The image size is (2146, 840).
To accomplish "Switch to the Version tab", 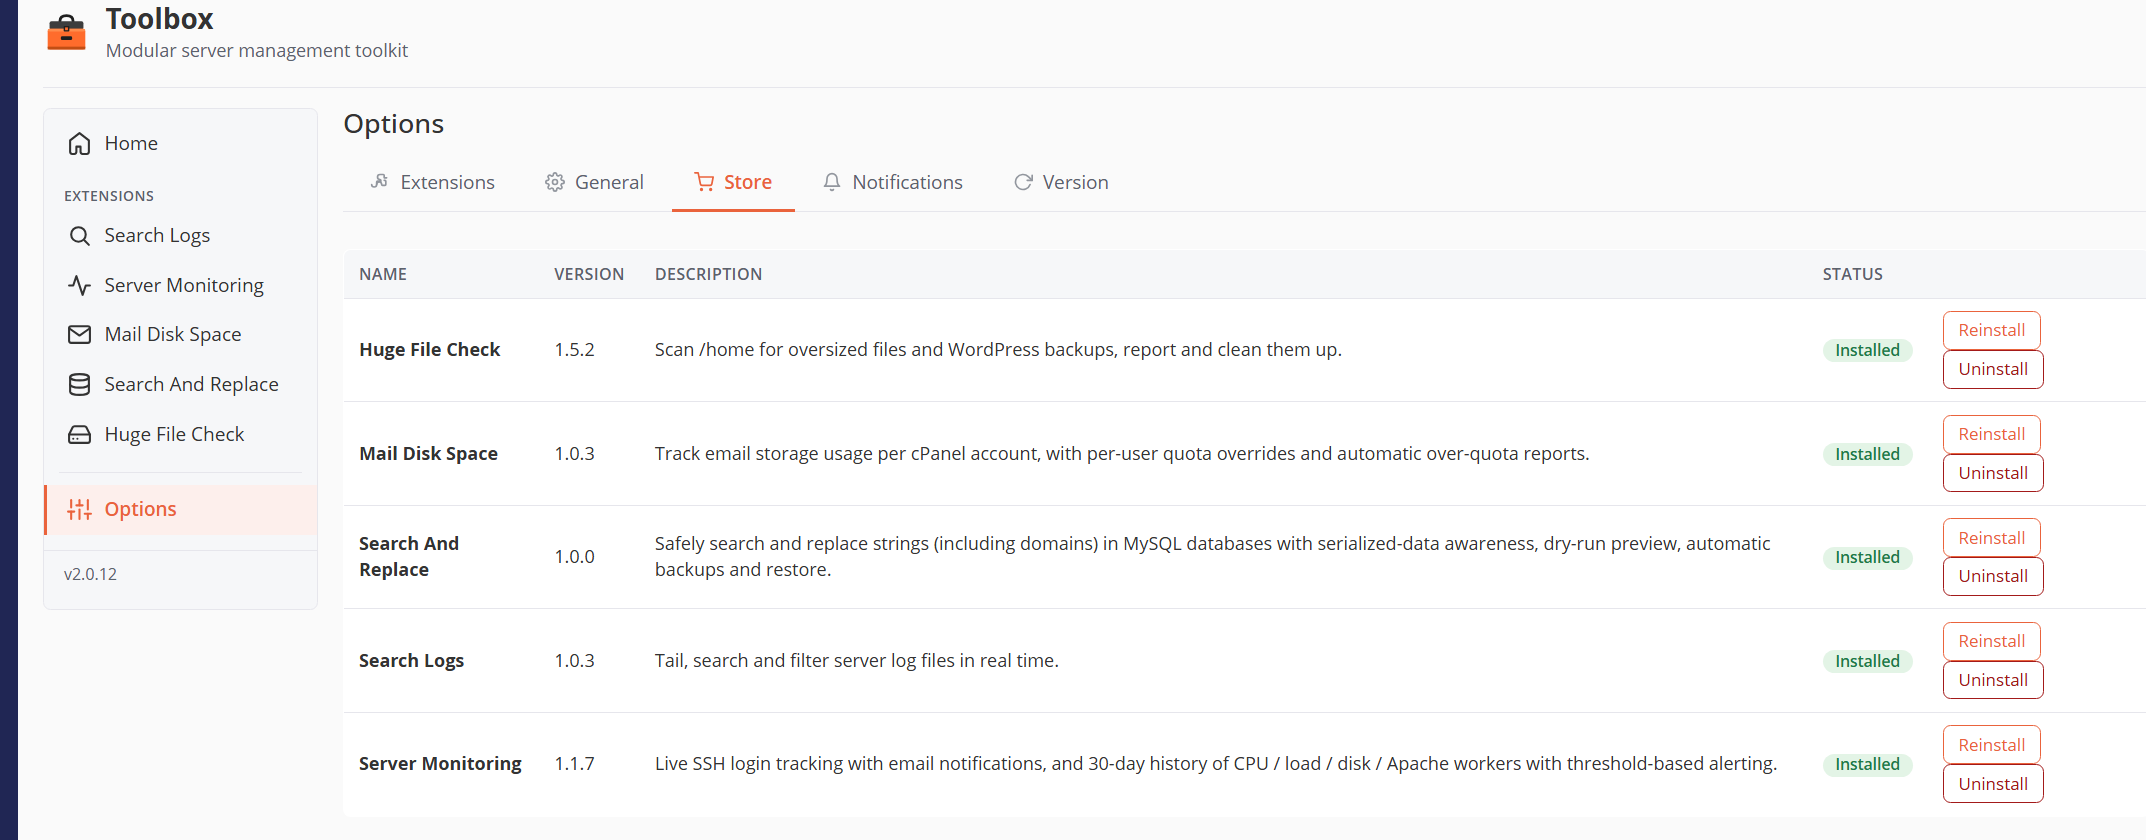I will coord(1061,182).
